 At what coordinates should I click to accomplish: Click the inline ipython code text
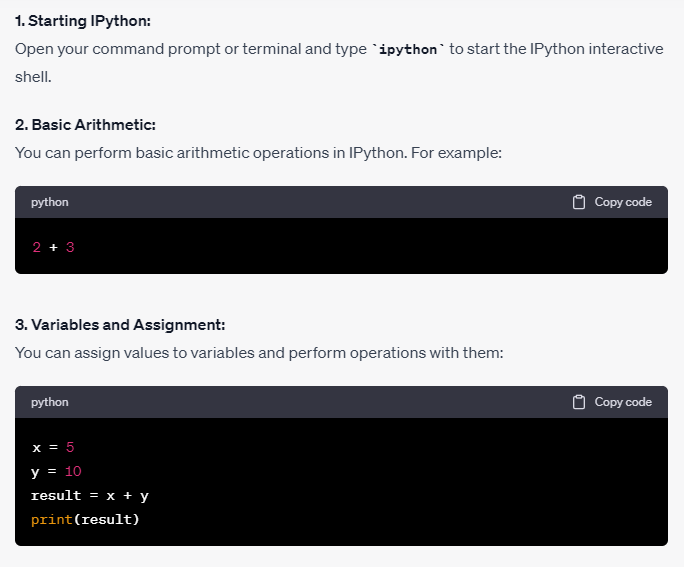[x=408, y=50]
